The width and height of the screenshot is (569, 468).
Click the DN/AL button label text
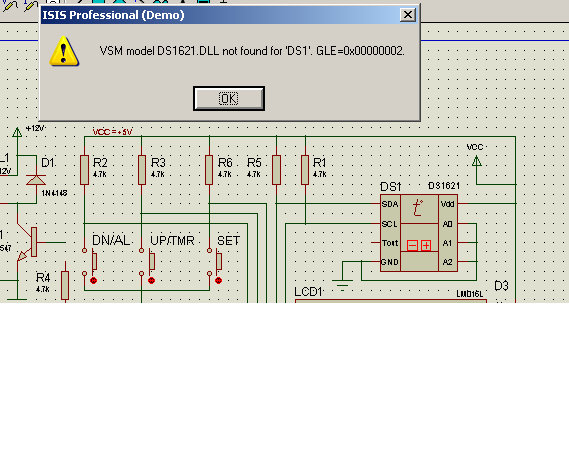tap(111, 240)
